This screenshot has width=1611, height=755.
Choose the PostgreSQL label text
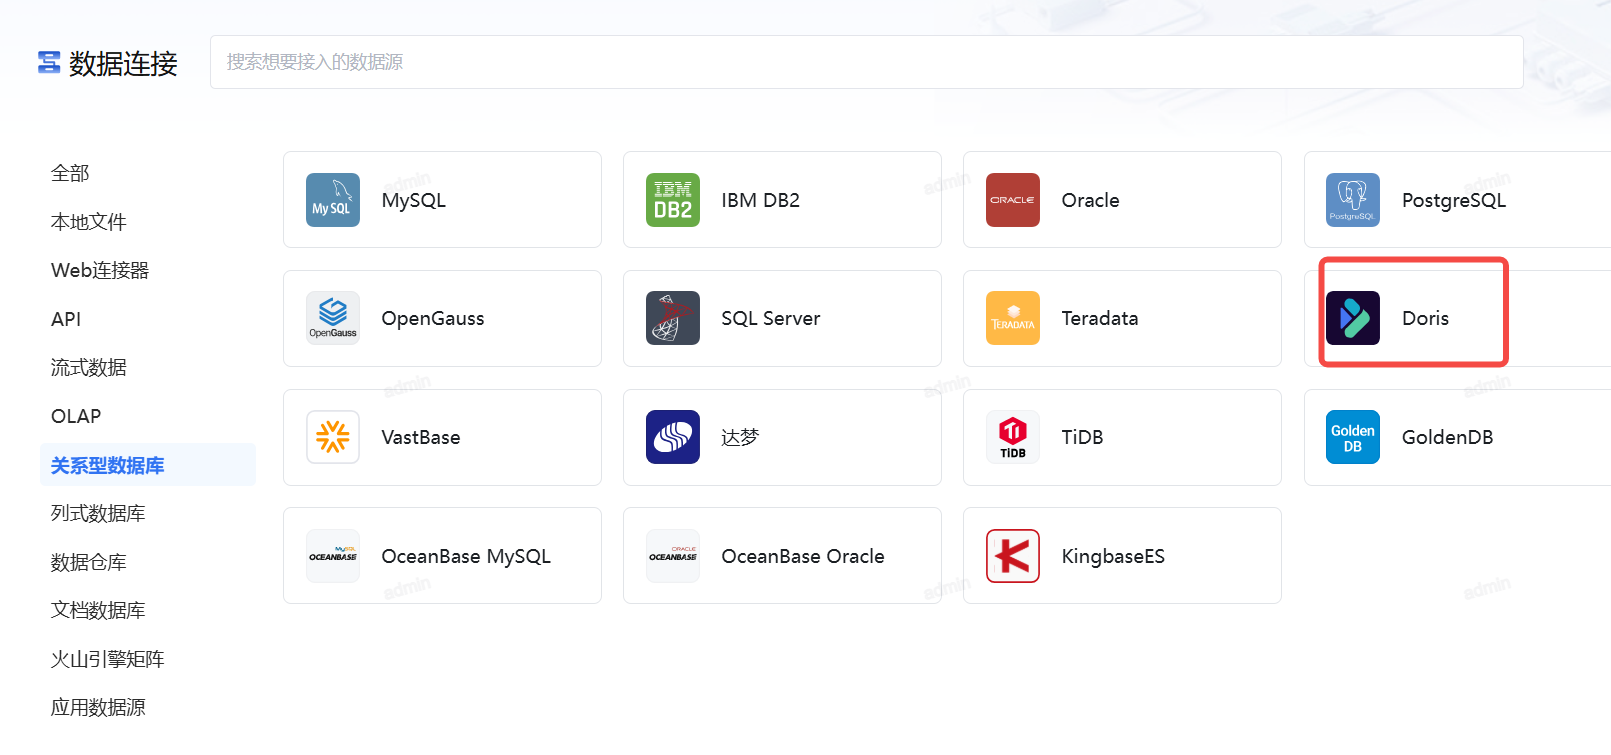1454,200
